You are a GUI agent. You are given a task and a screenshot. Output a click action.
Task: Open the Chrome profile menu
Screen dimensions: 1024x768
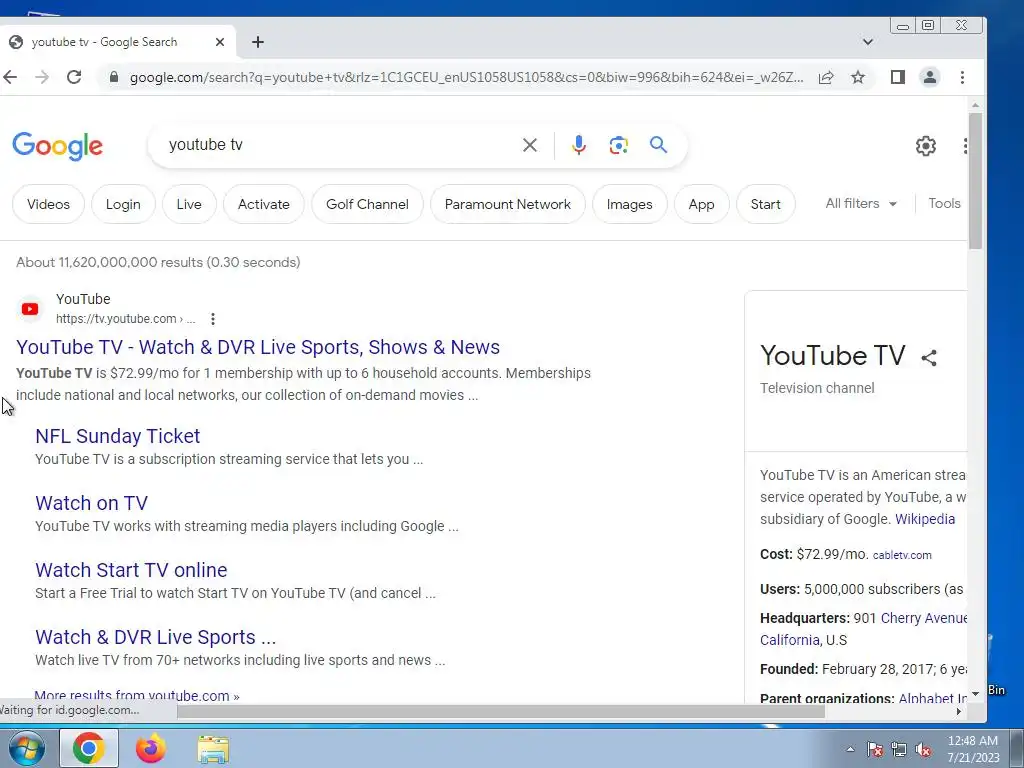929,77
